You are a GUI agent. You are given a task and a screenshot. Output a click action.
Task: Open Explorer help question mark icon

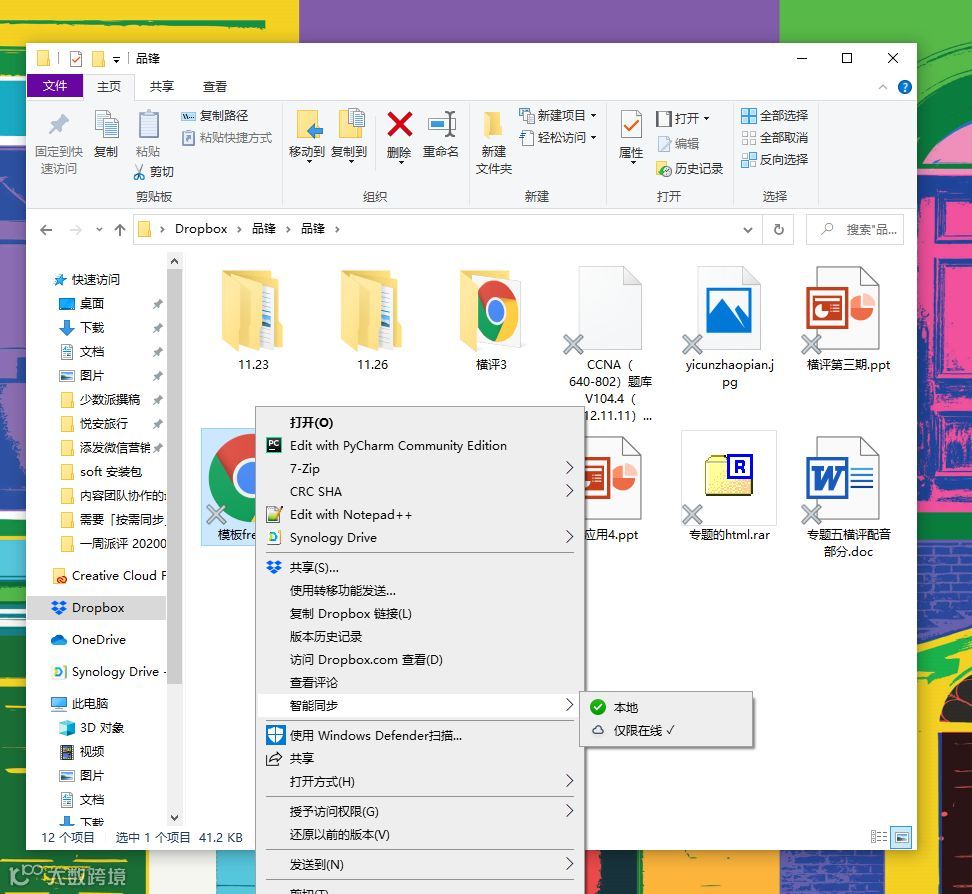904,87
